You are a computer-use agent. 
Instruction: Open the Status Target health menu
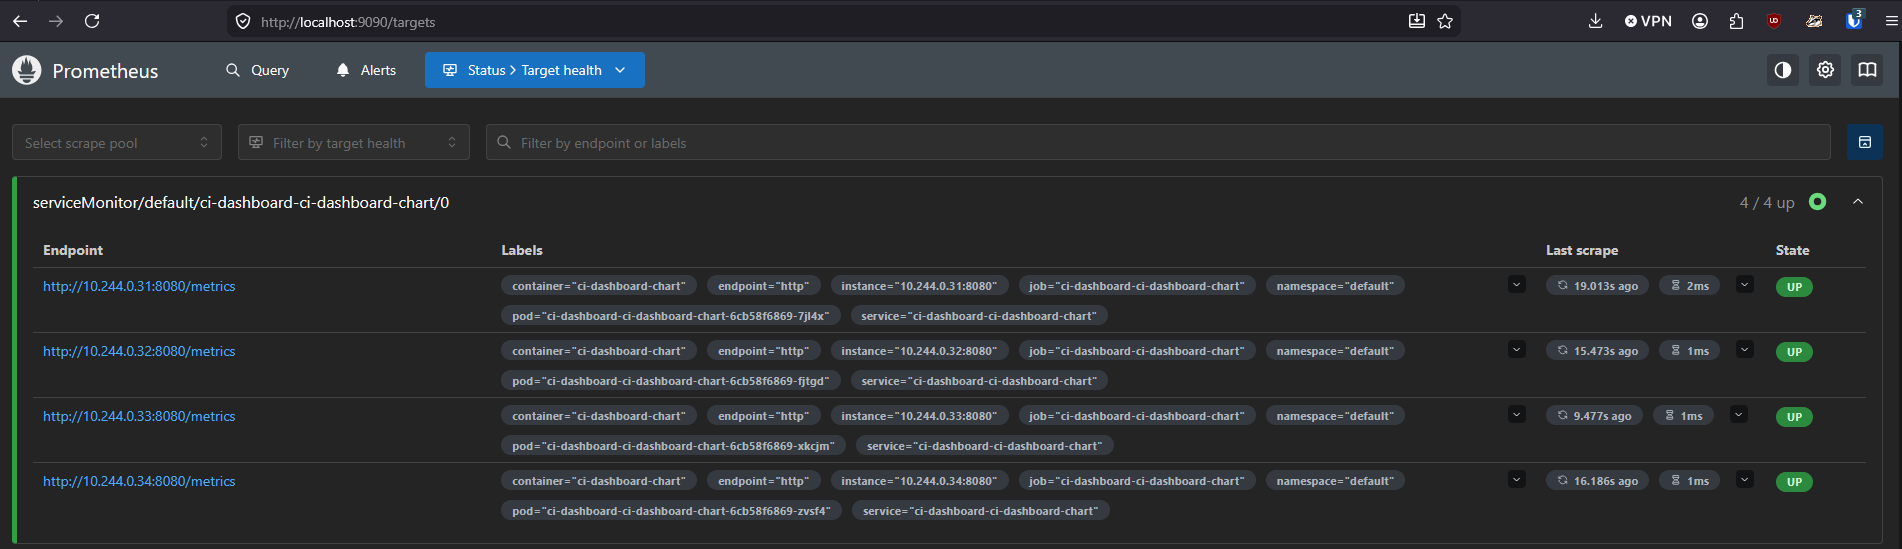[535, 70]
